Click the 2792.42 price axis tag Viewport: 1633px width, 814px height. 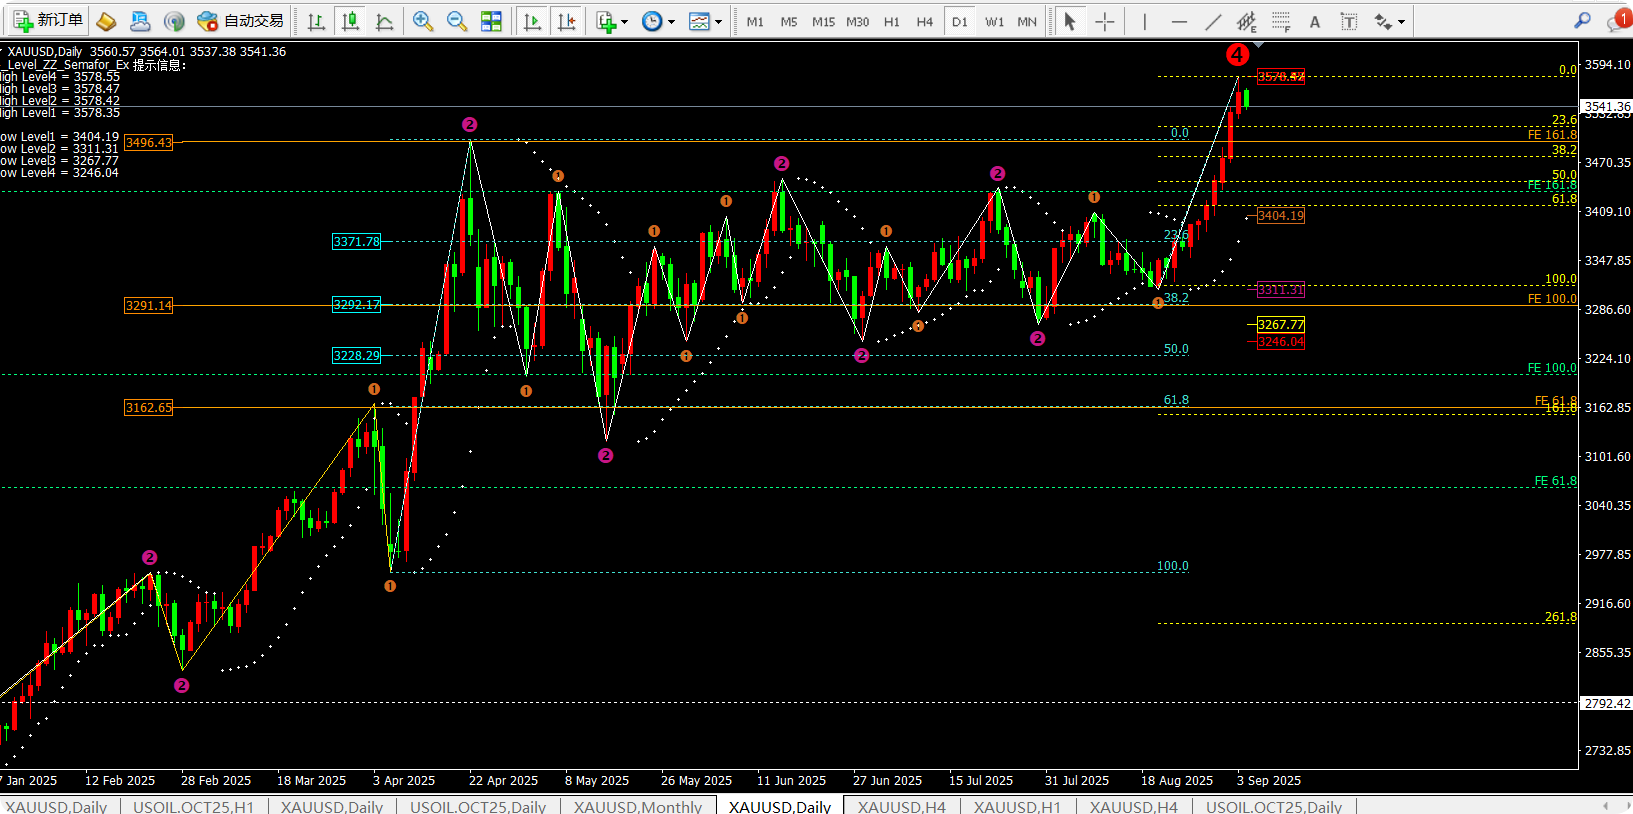1607,703
